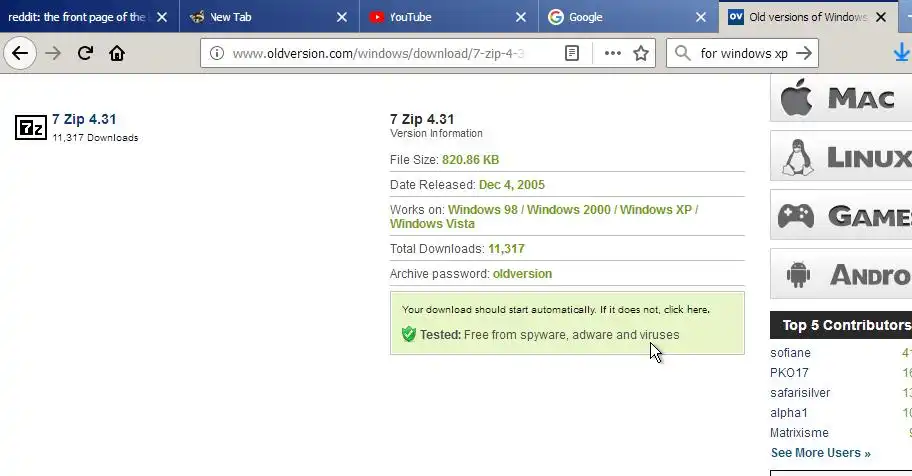912x476 pixels.
Task: Click 'click here' download message
Action: pyautogui.click(x=686, y=310)
